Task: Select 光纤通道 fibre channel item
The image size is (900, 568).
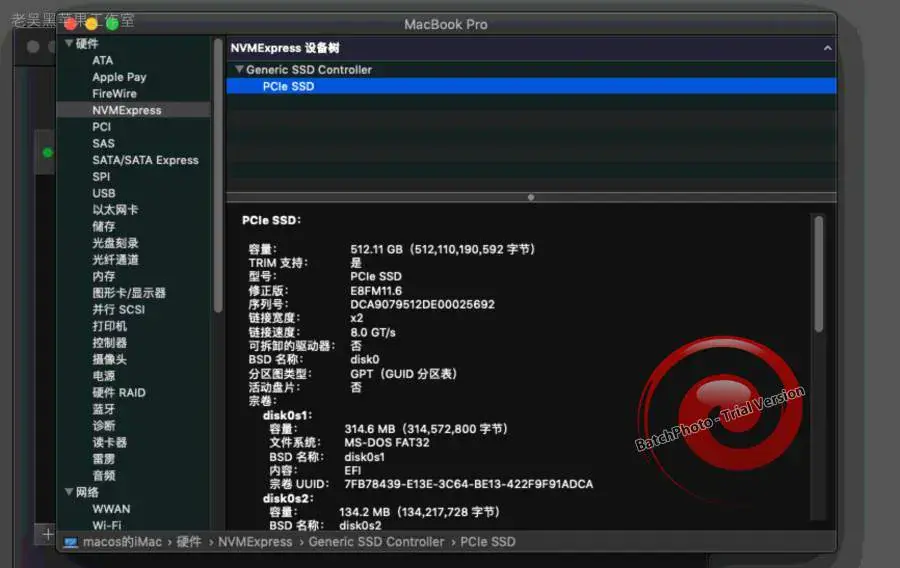Action: pos(115,260)
